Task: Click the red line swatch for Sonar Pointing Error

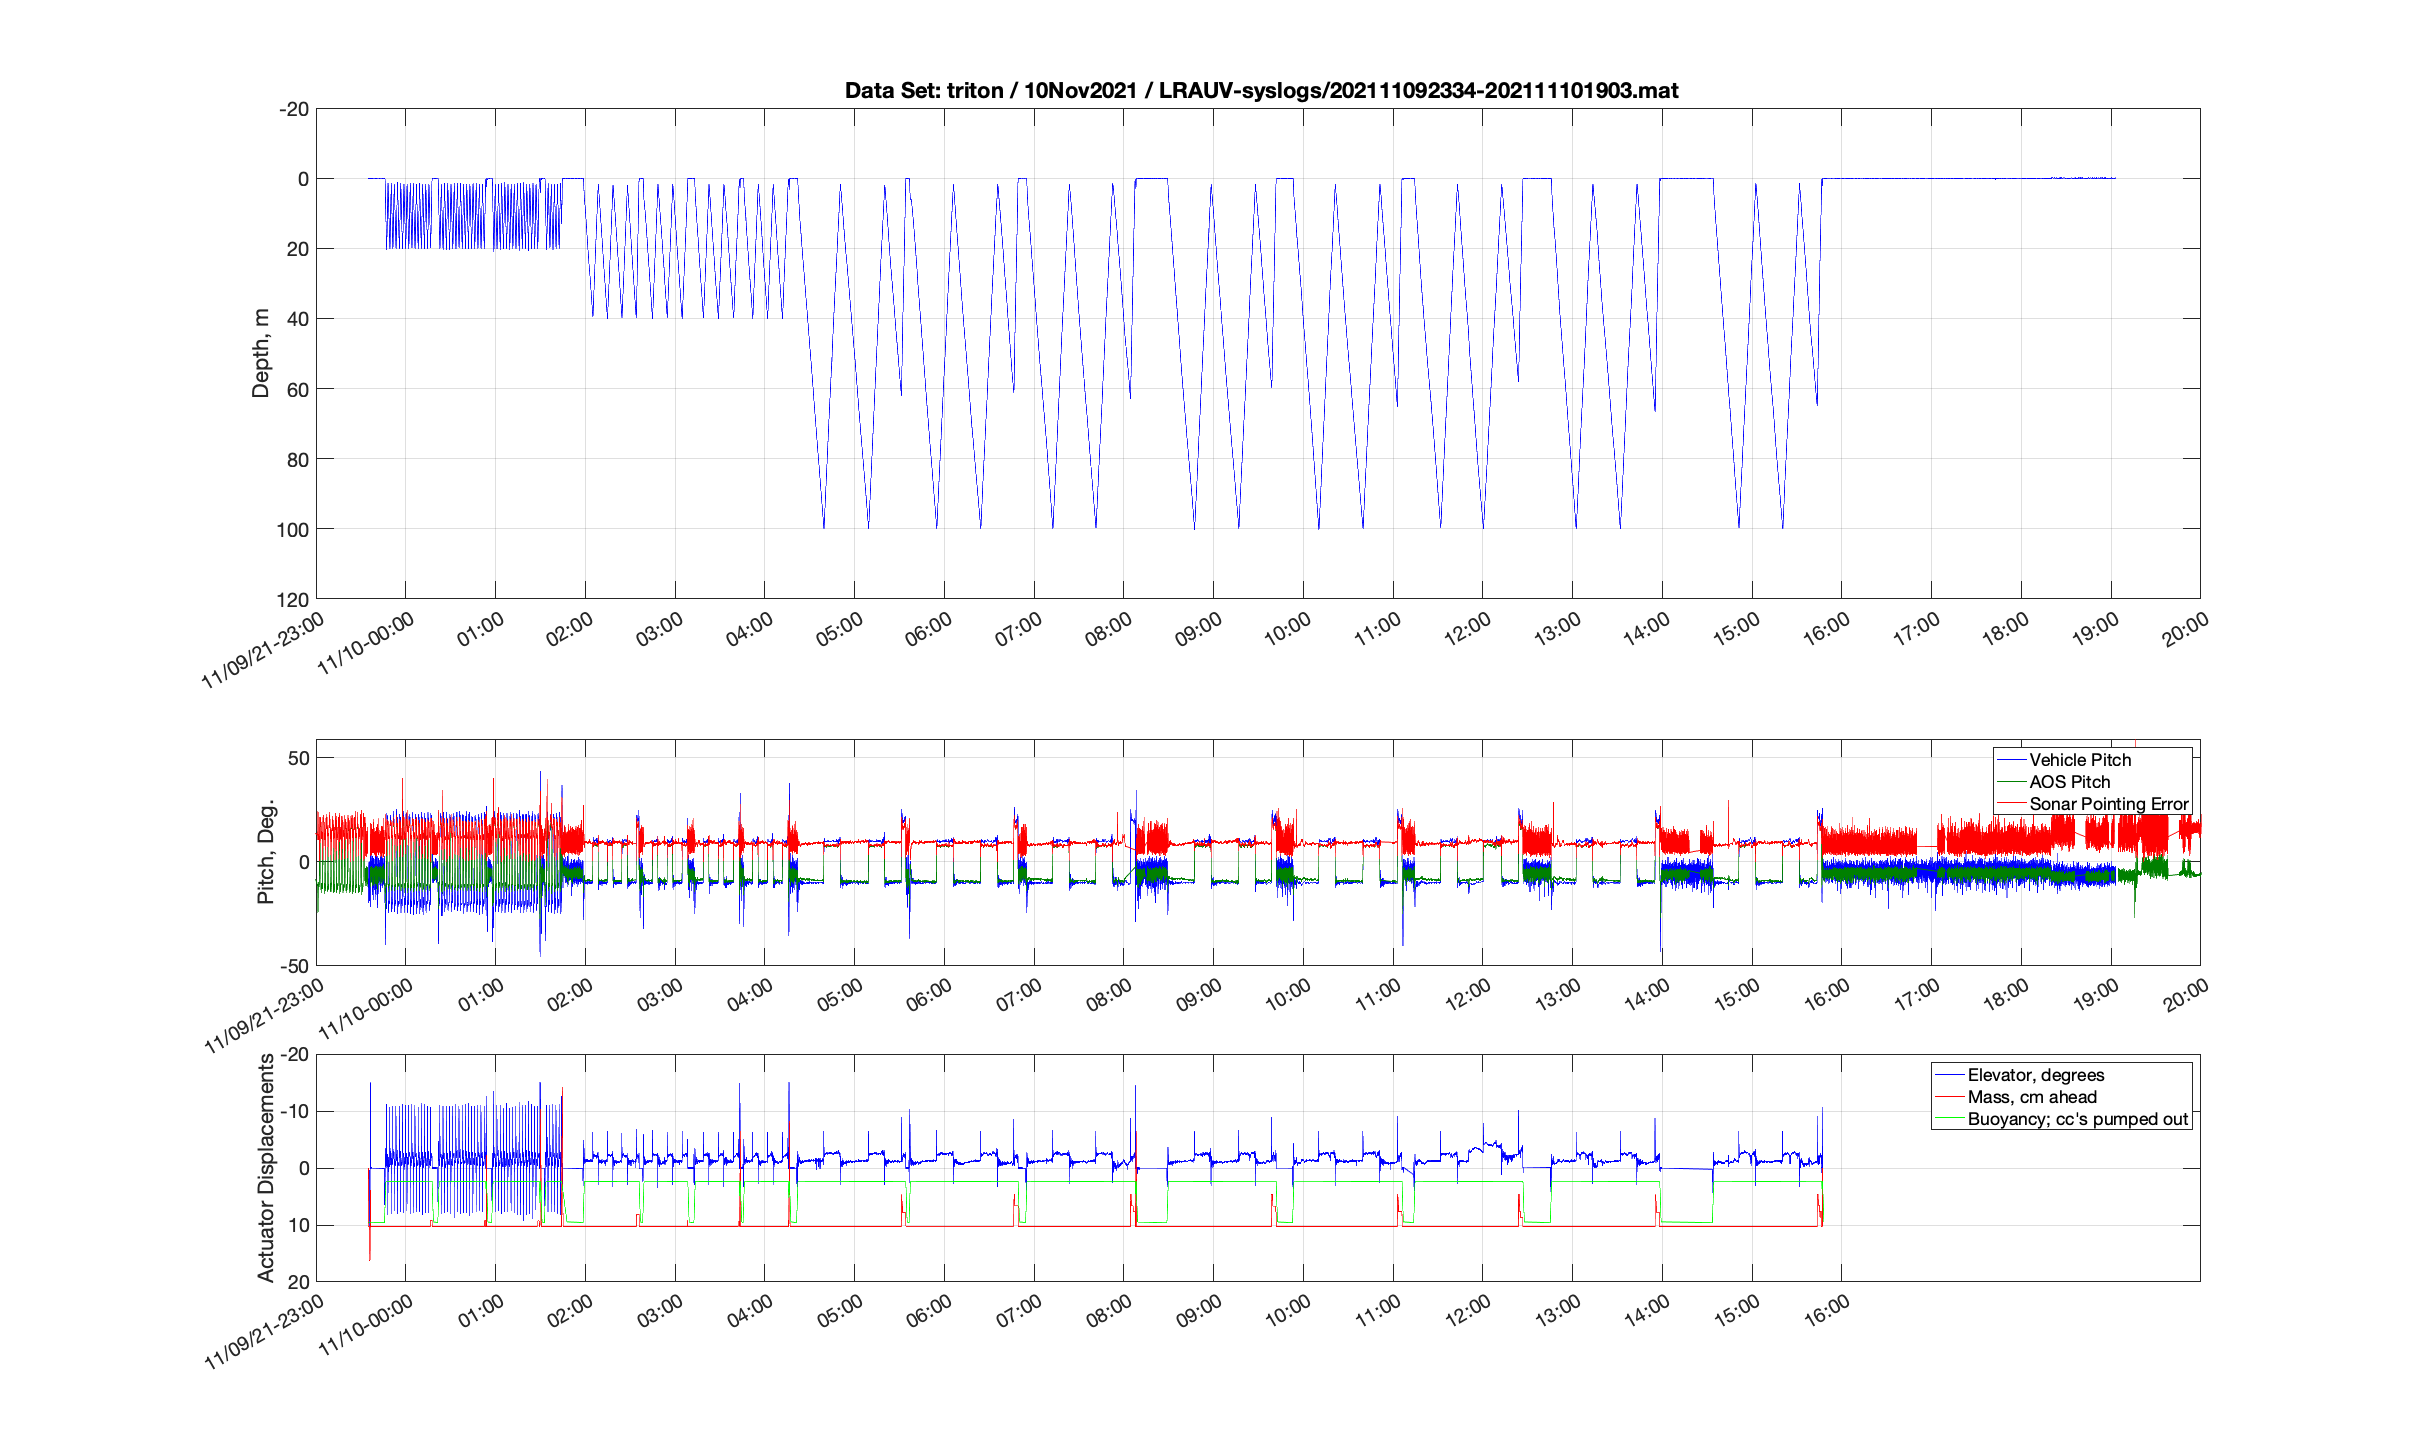Action: [2011, 804]
